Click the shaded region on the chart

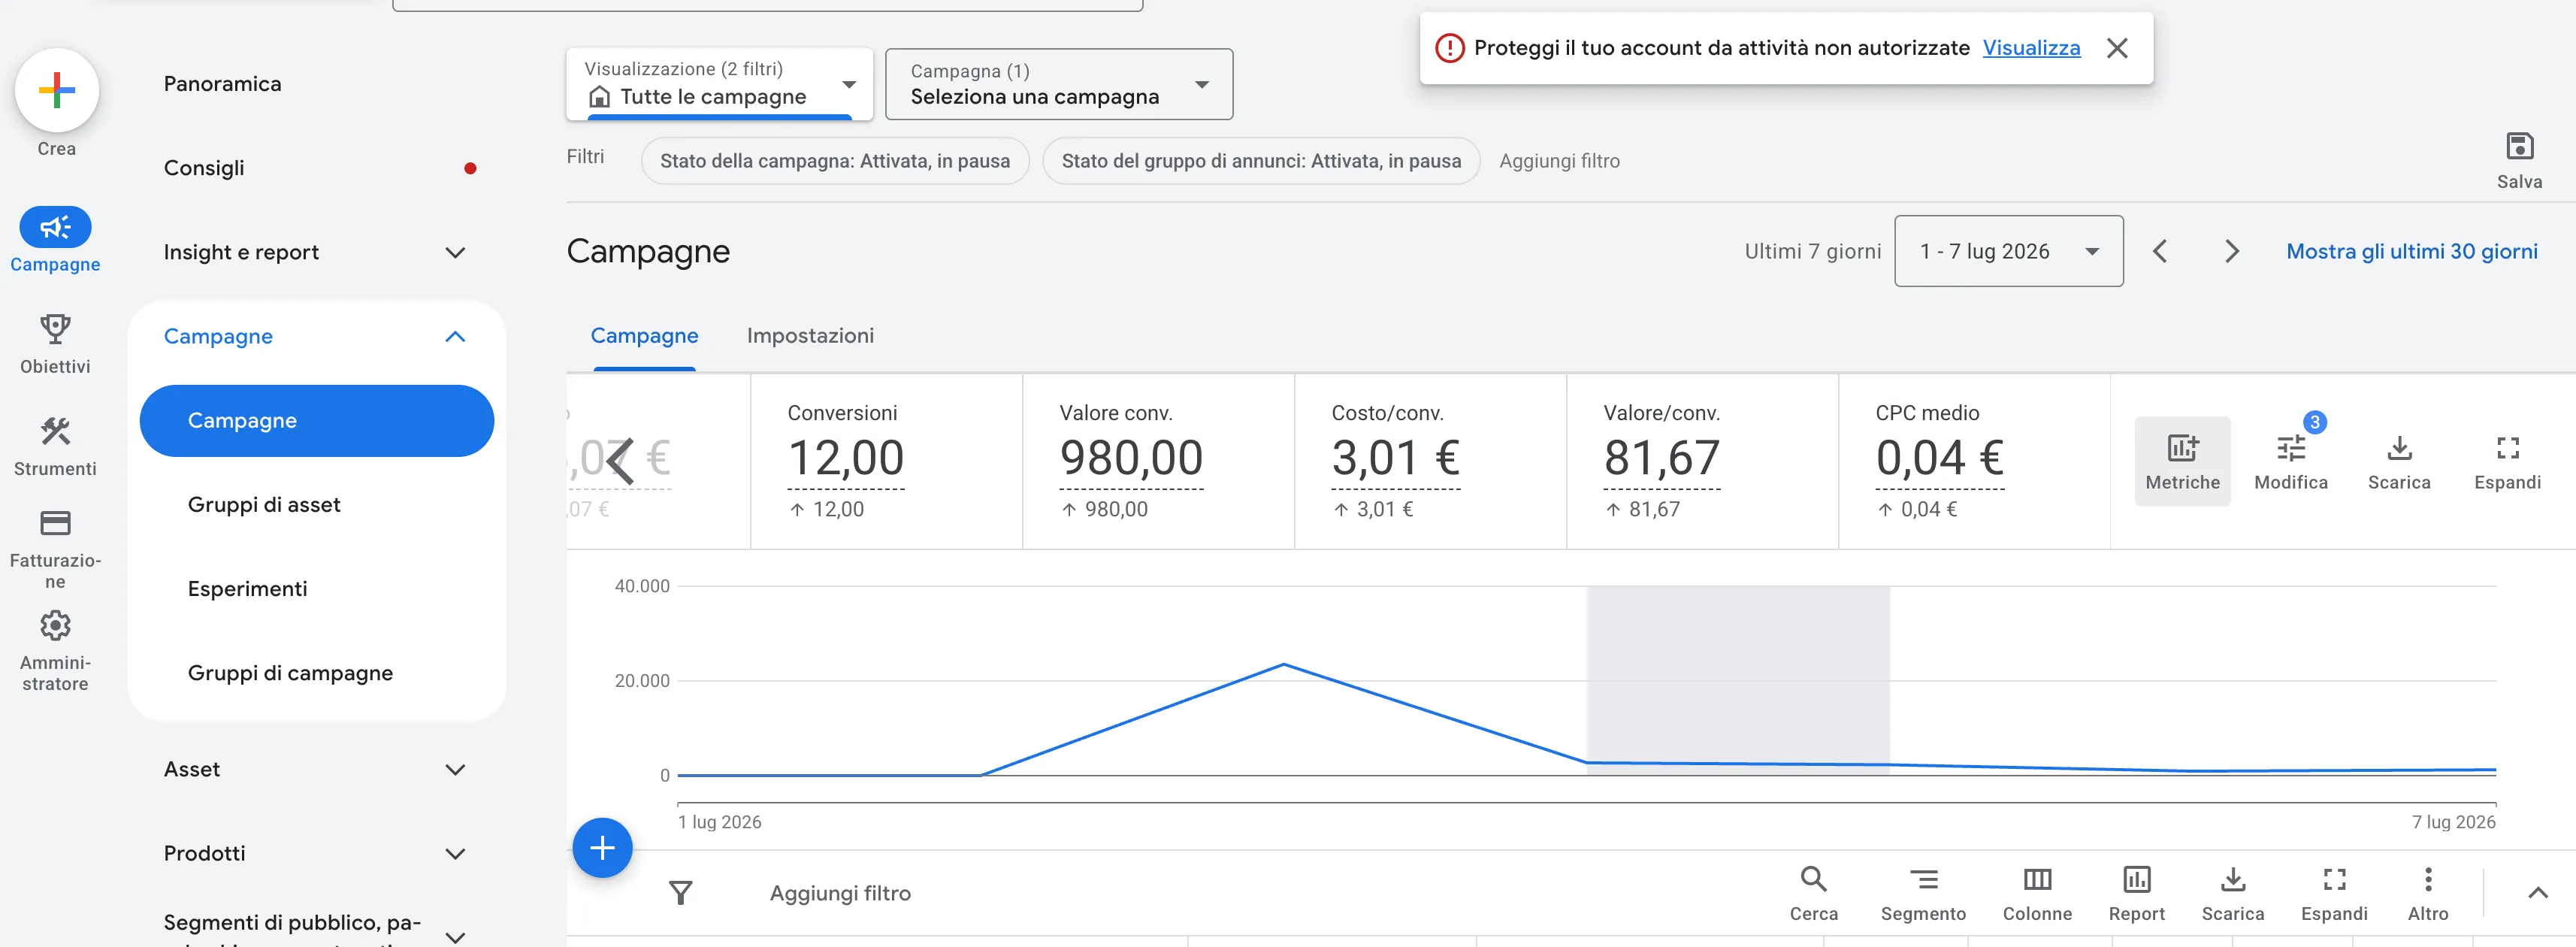click(x=1738, y=680)
